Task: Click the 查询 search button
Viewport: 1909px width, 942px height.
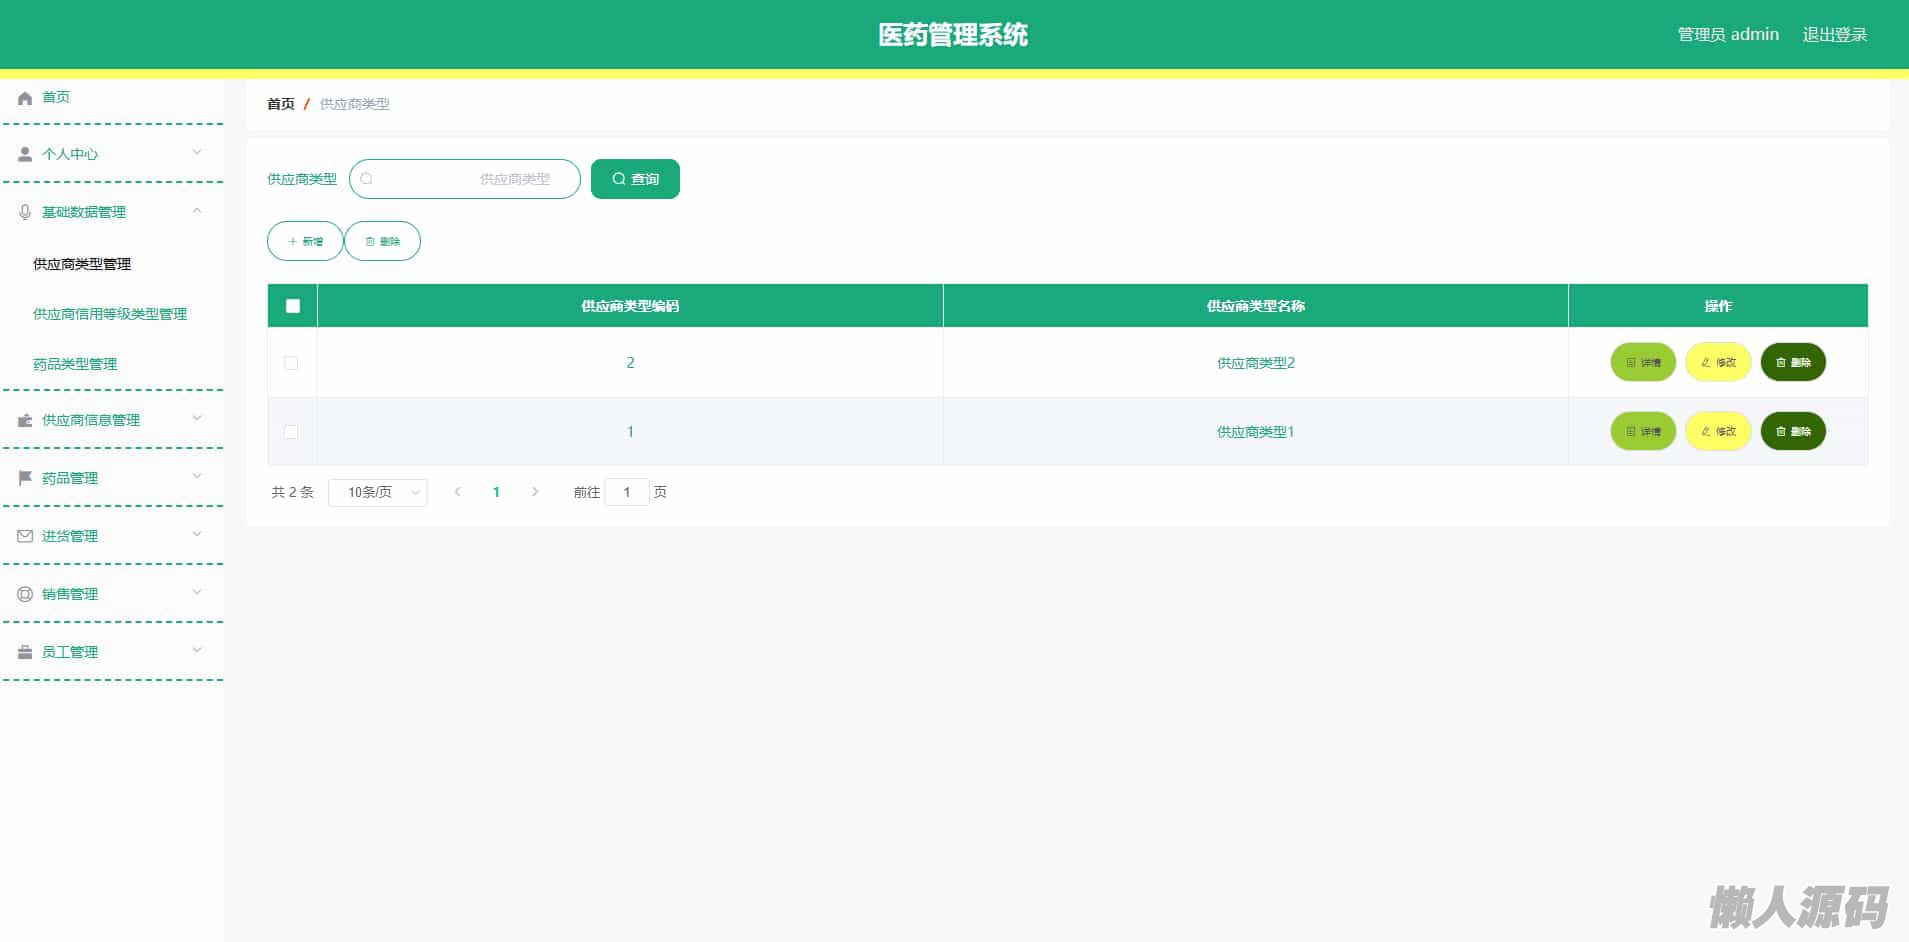Action: (x=635, y=179)
